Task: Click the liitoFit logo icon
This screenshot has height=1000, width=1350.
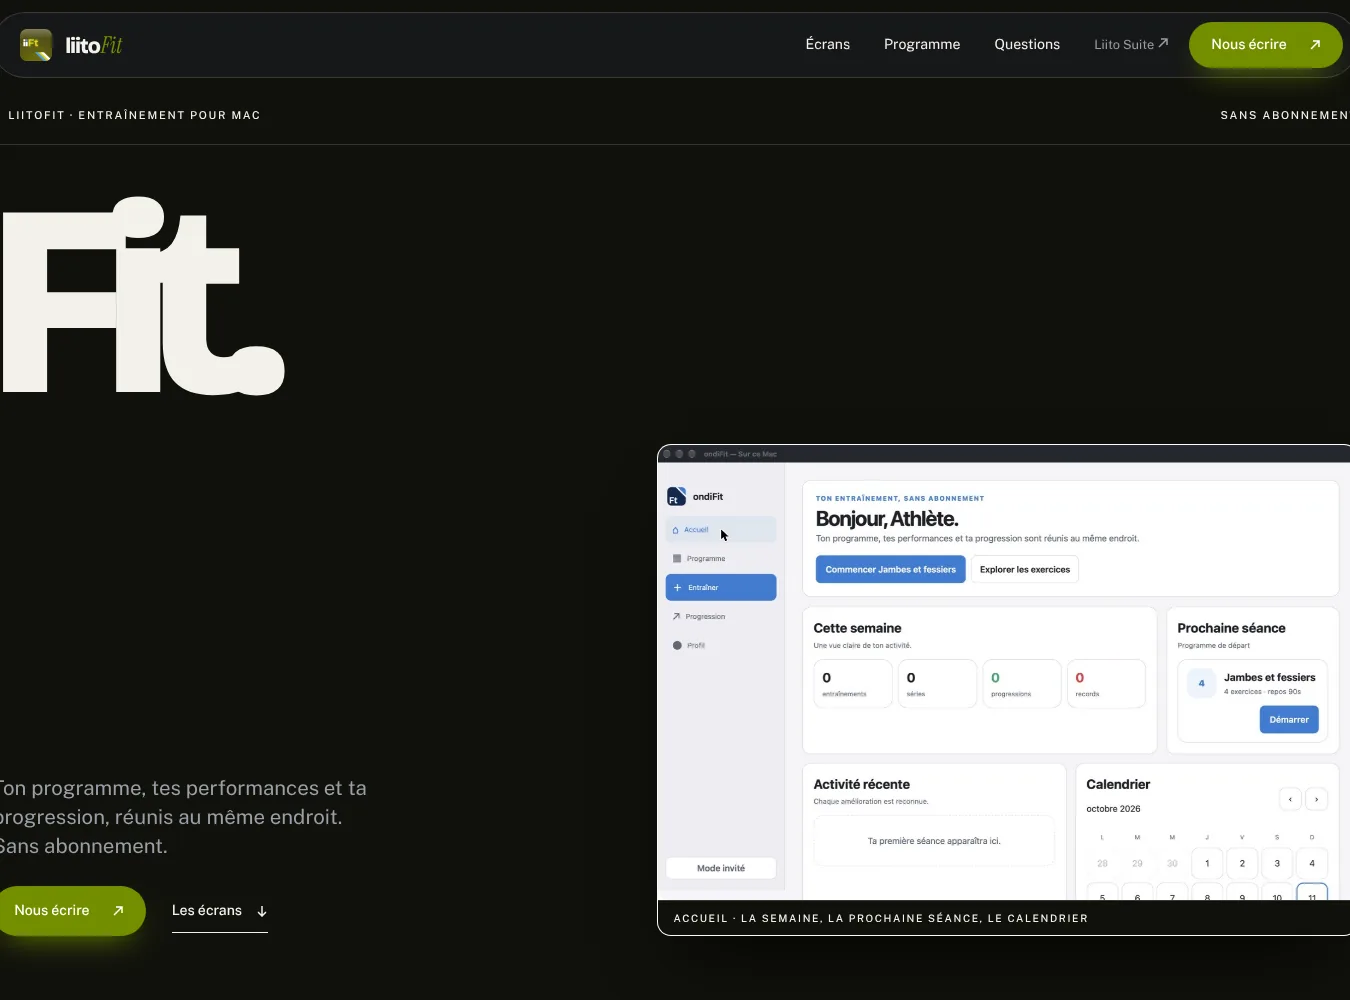Action: [36, 45]
